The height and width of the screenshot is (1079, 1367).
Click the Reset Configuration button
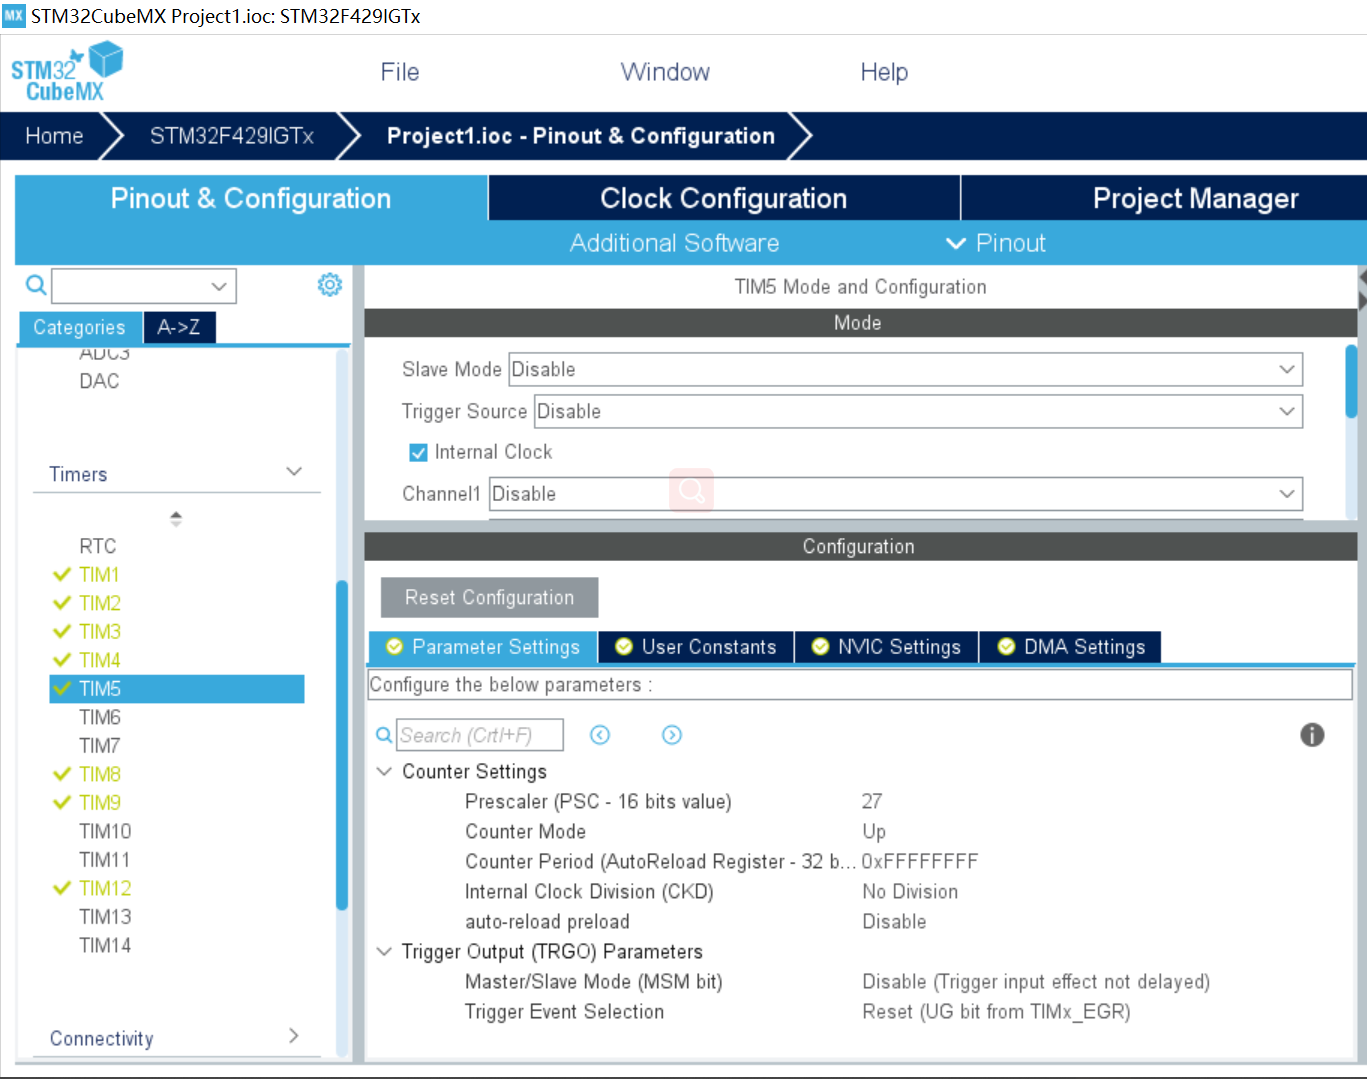[x=489, y=597]
